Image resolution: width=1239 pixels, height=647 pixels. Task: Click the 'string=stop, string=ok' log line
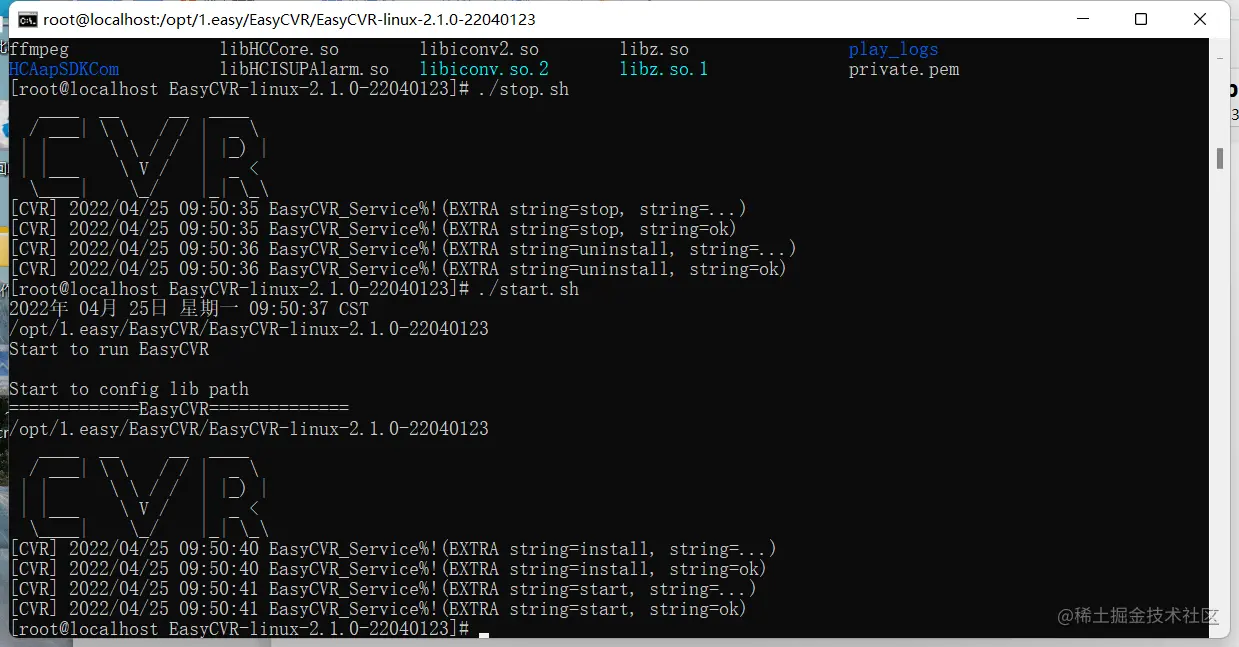[373, 229]
